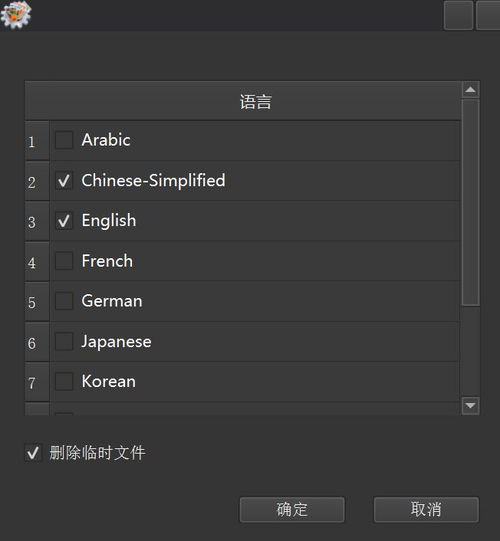Check the Korean language checkbox
This screenshot has height=541, width=500.
pos(64,382)
